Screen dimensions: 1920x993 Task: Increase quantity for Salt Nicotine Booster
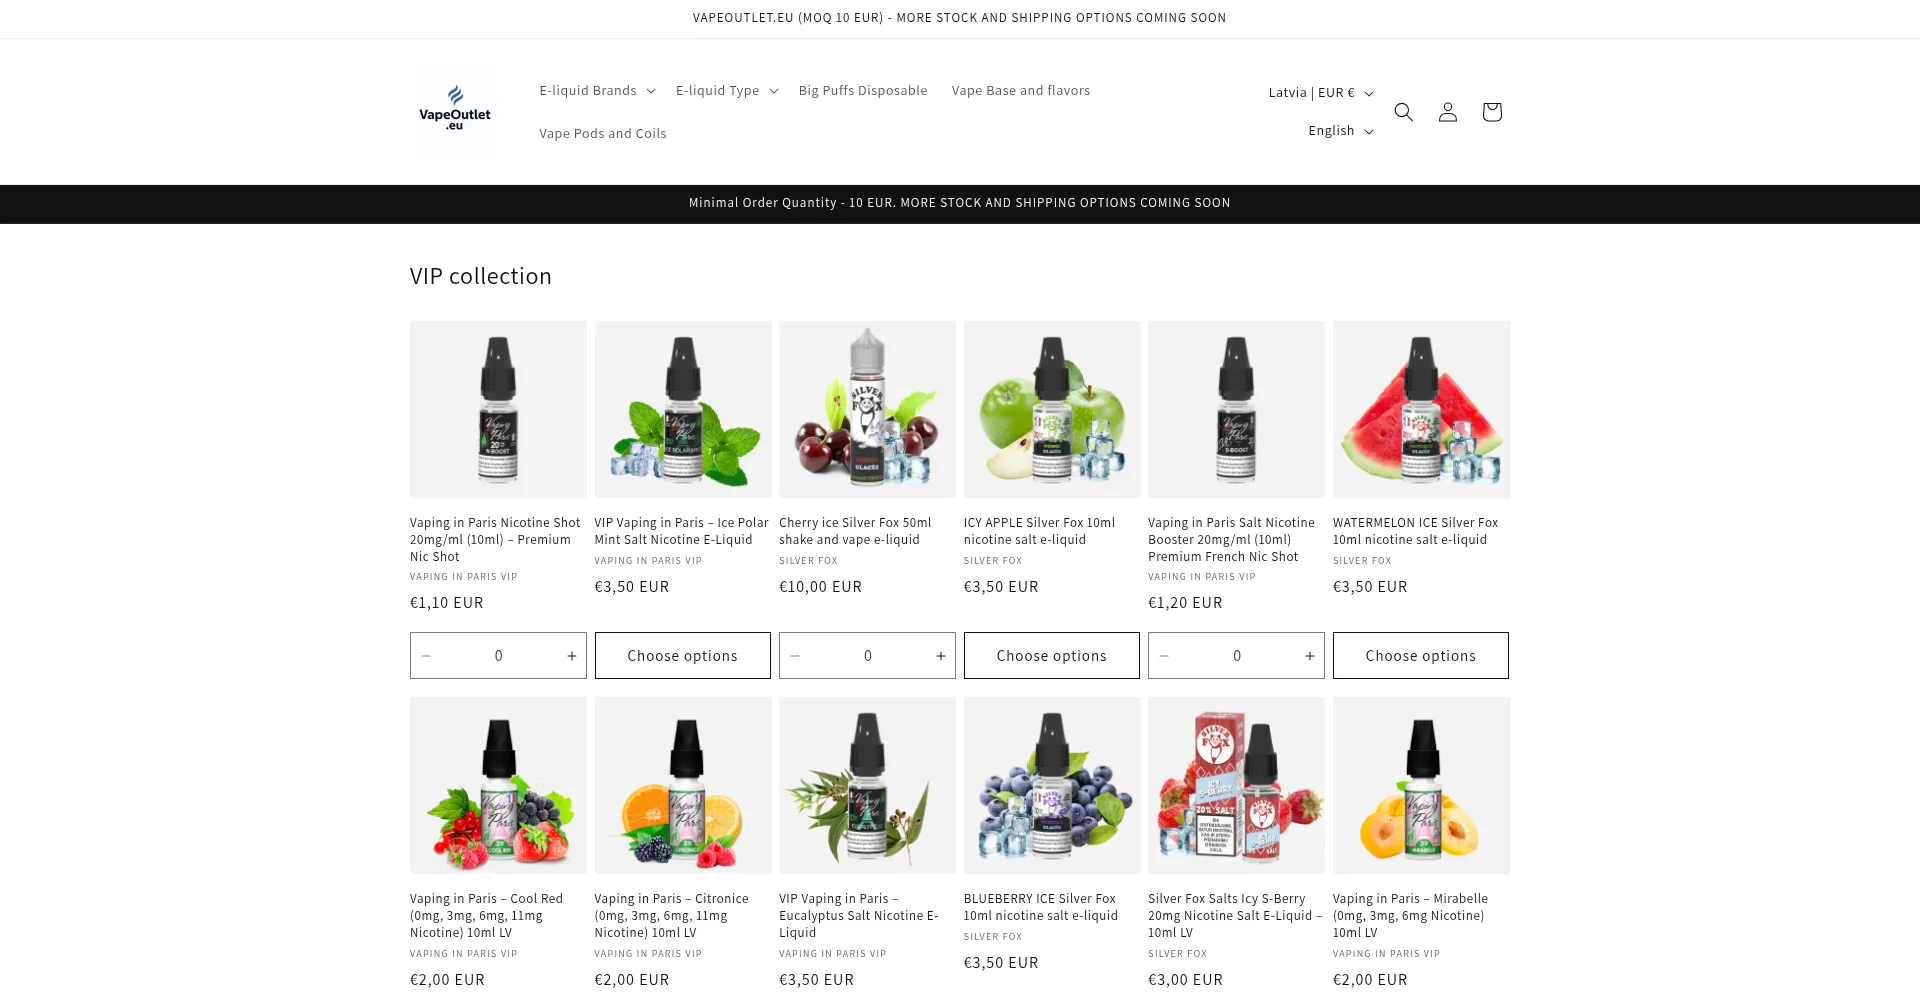click(1309, 656)
